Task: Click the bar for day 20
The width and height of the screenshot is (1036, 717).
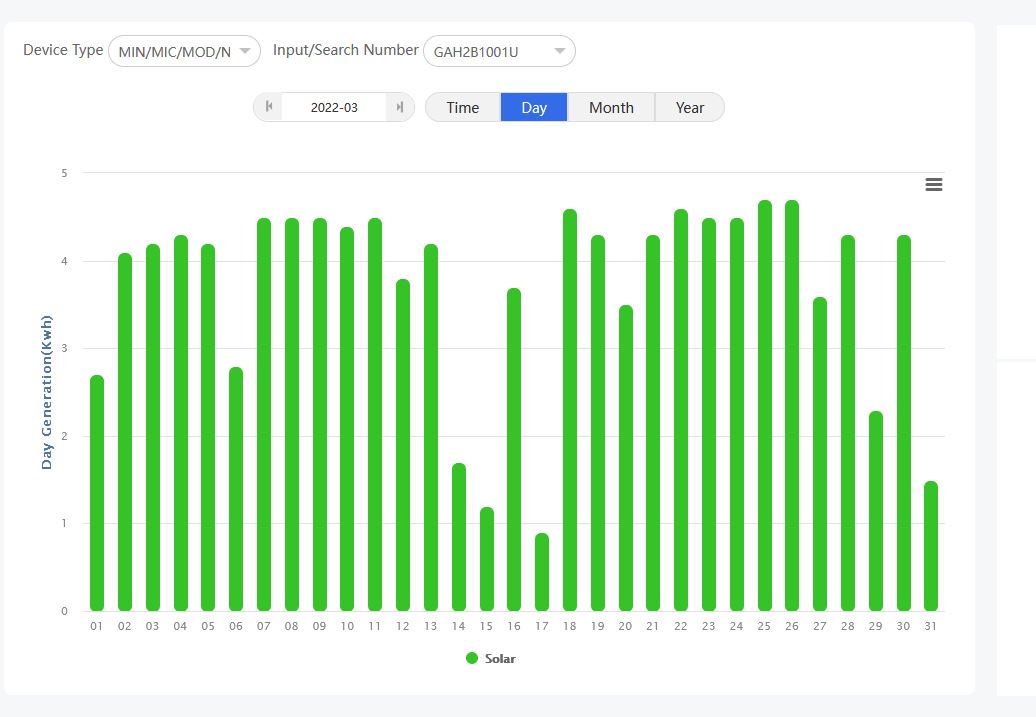Action: pyautogui.click(x=626, y=458)
